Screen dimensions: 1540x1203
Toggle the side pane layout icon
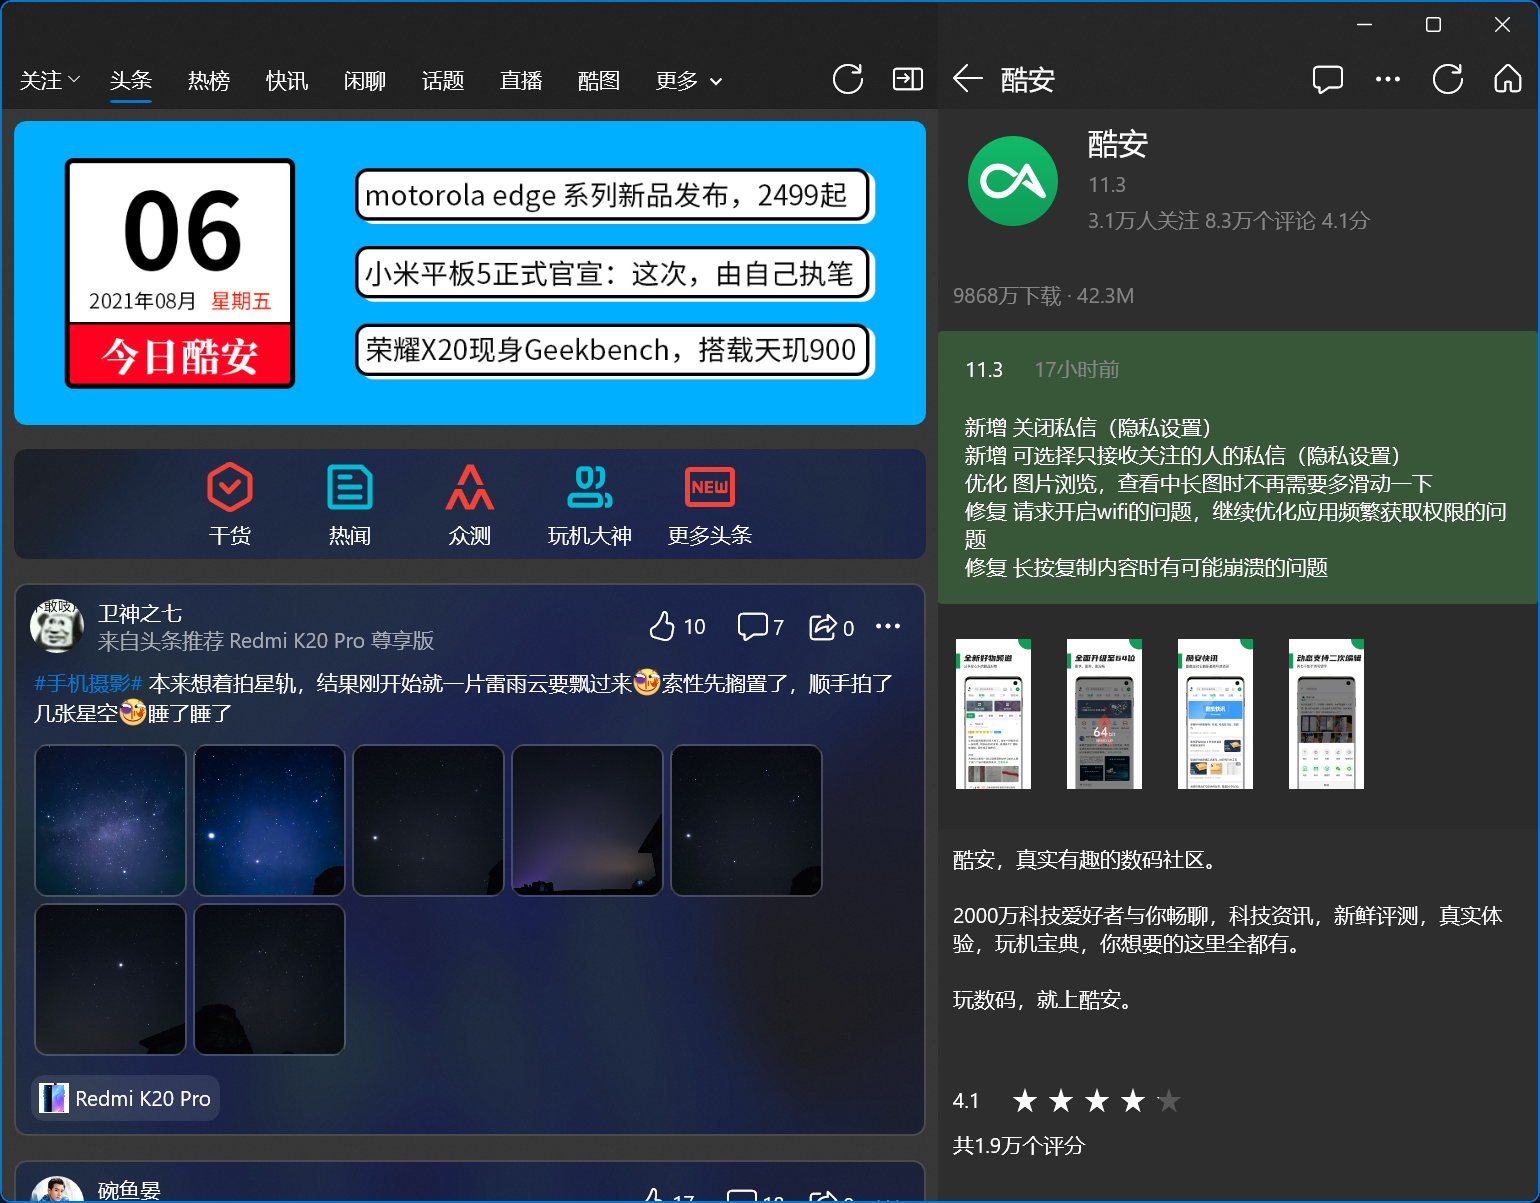908,79
